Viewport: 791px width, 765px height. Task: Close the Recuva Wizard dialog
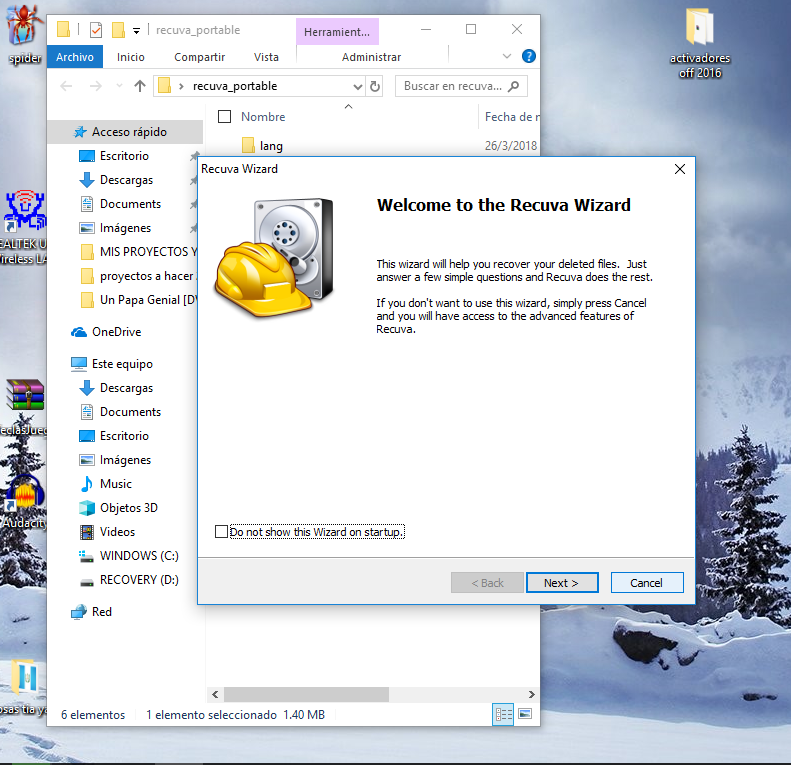pyautogui.click(x=680, y=169)
